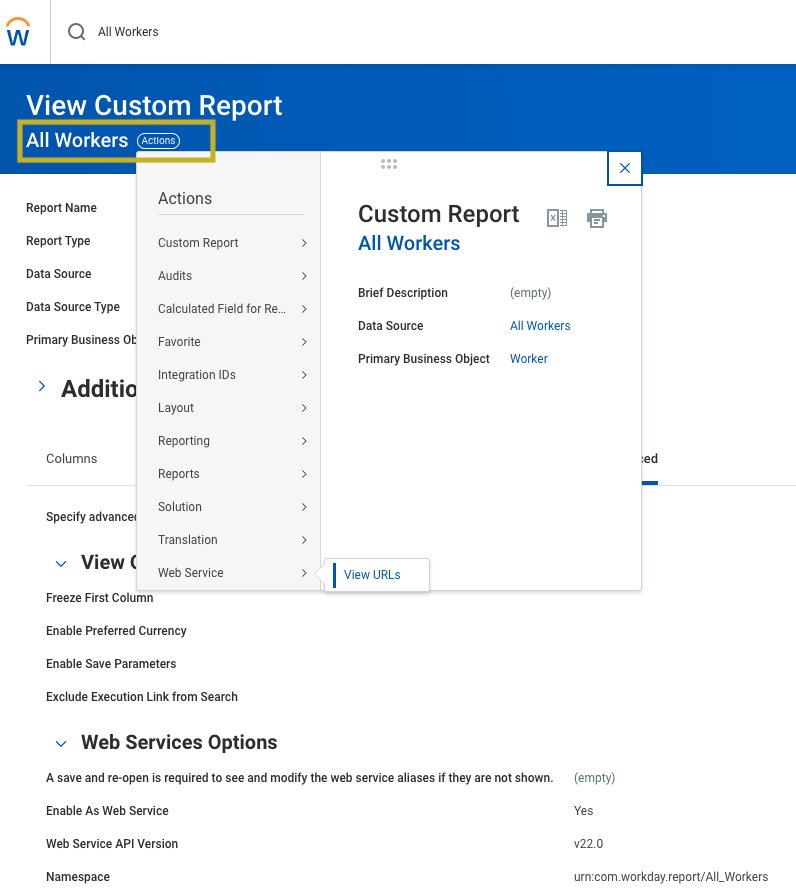Image resolution: width=796 pixels, height=894 pixels.
Task: Click the Namespace label
Action: point(78,877)
